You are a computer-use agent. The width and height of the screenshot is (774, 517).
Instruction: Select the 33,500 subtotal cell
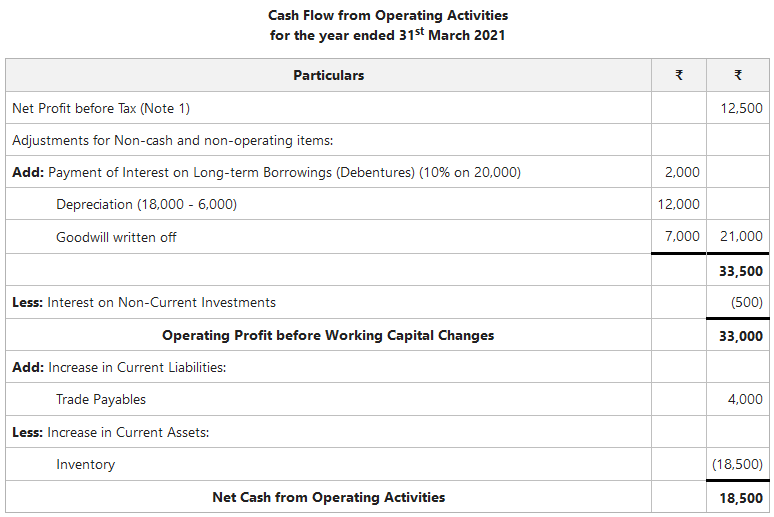click(741, 270)
